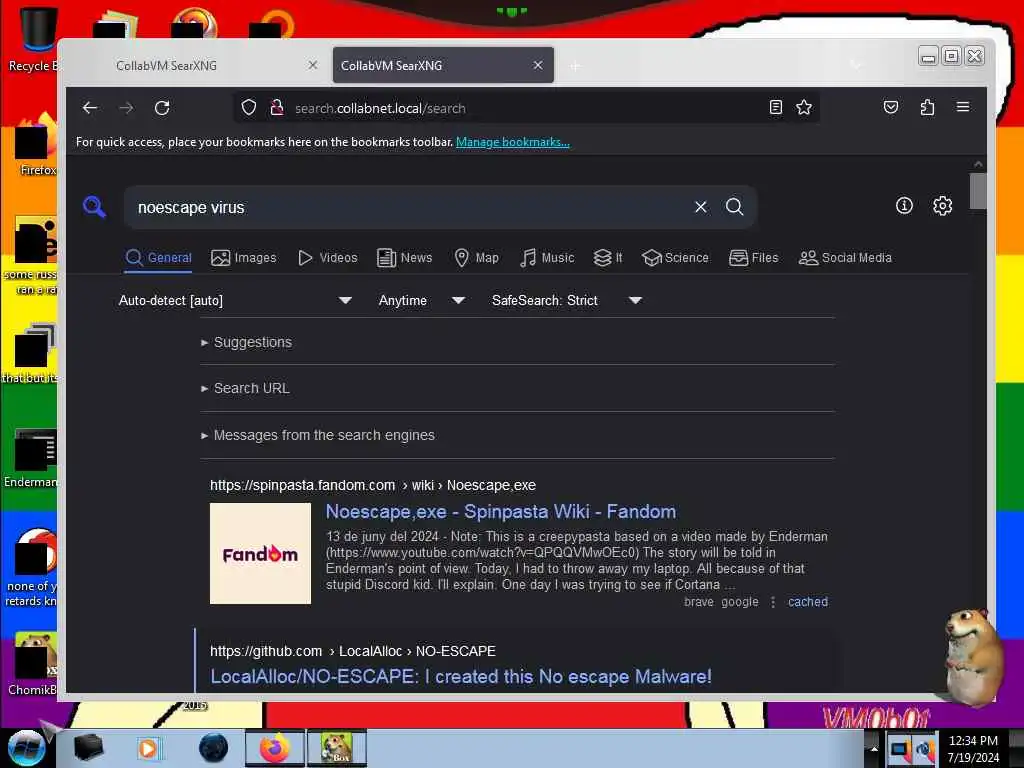1024x768 pixels.
Task: Open the media player taskbar icon
Action: pyautogui.click(x=148, y=748)
